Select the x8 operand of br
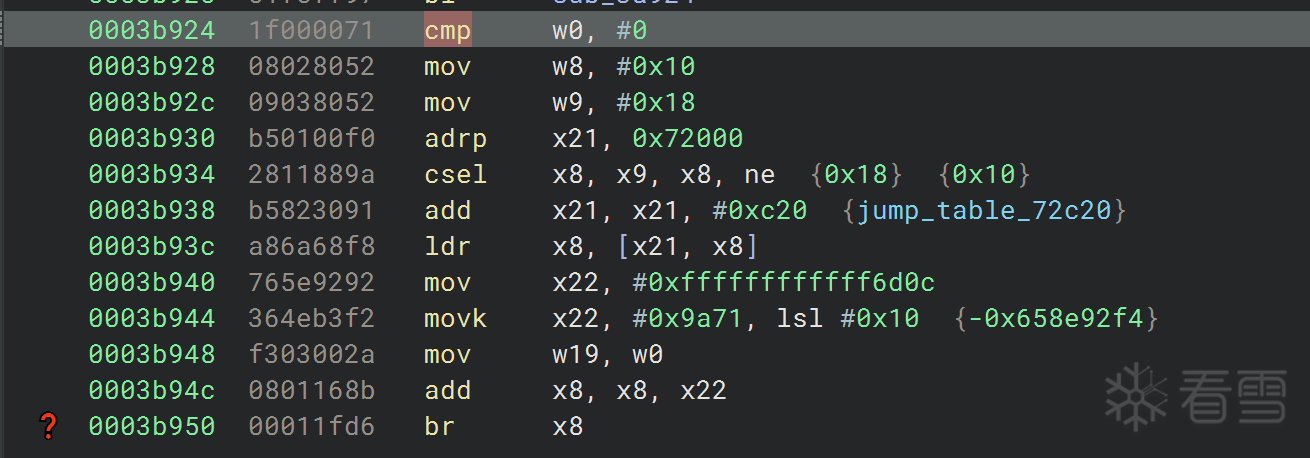This screenshot has width=1310, height=458. pos(567,427)
